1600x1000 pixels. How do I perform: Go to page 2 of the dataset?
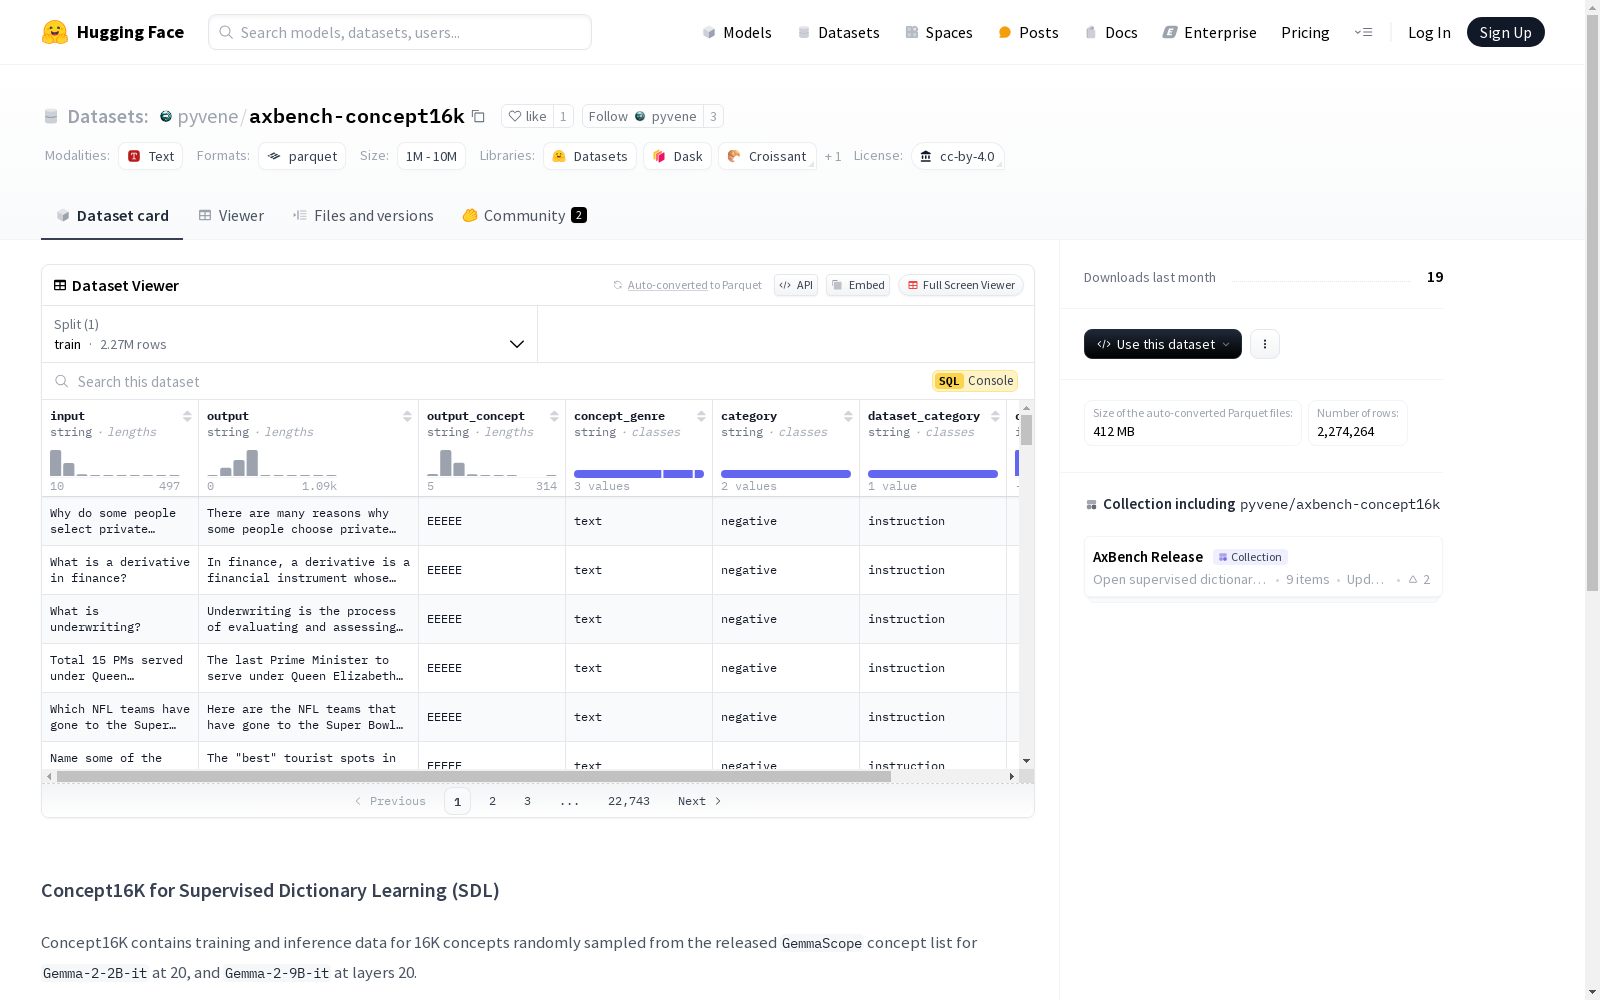coord(492,801)
